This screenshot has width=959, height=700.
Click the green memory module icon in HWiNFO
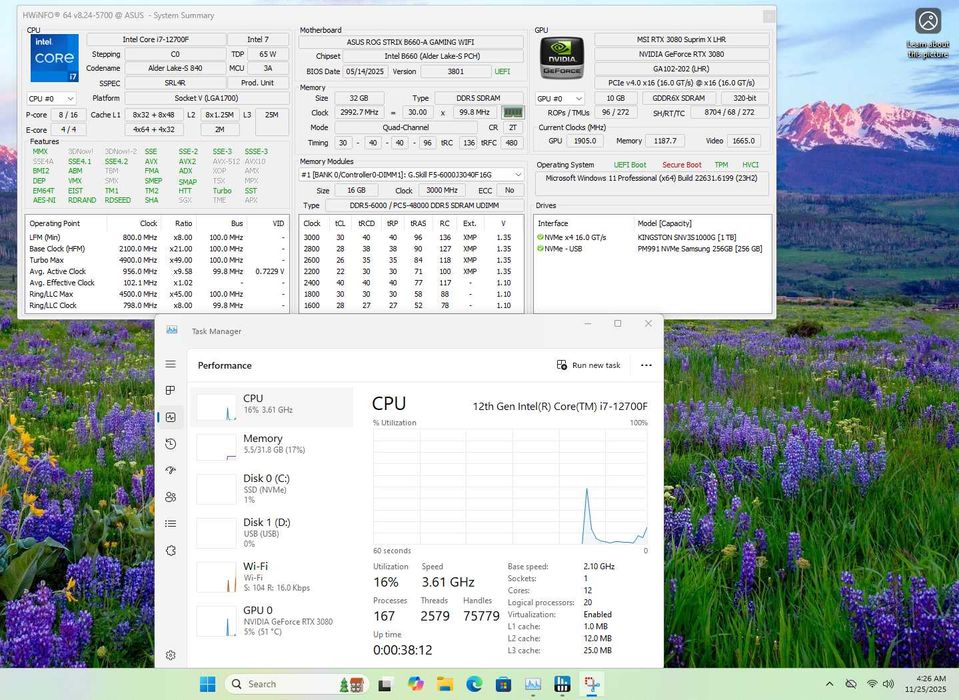coord(513,112)
